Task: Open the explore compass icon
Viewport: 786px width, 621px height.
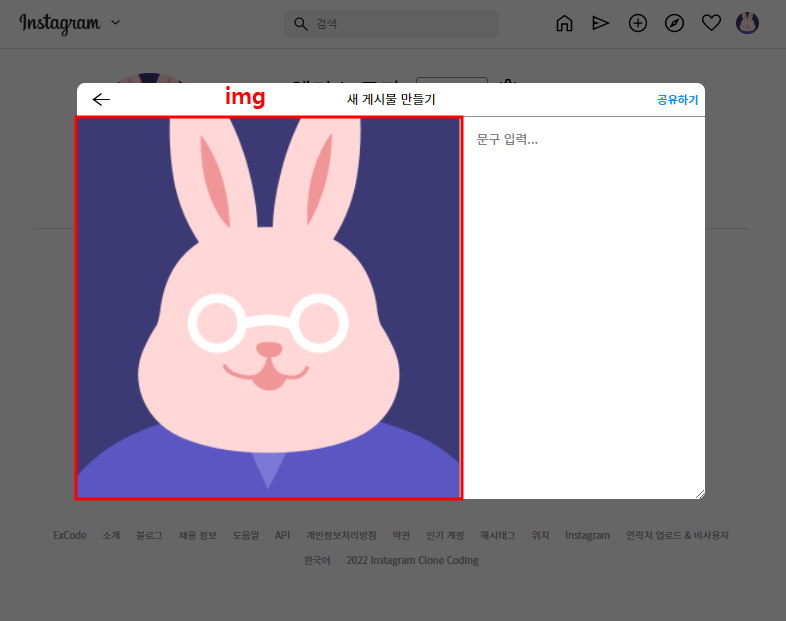Action: click(x=674, y=23)
